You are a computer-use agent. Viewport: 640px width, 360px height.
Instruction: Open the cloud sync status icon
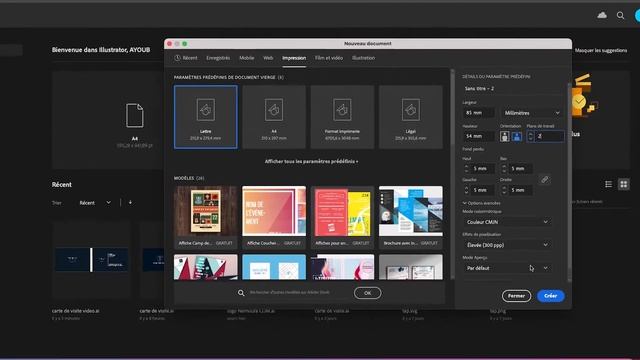(602, 16)
